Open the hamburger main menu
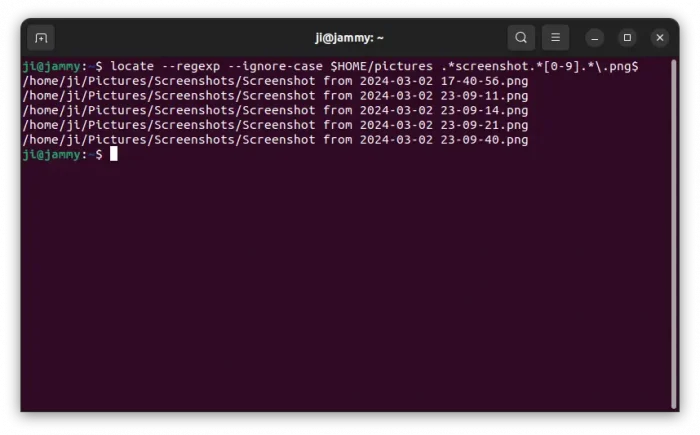This screenshot has width=700, height=435. [x=555, y=38]
